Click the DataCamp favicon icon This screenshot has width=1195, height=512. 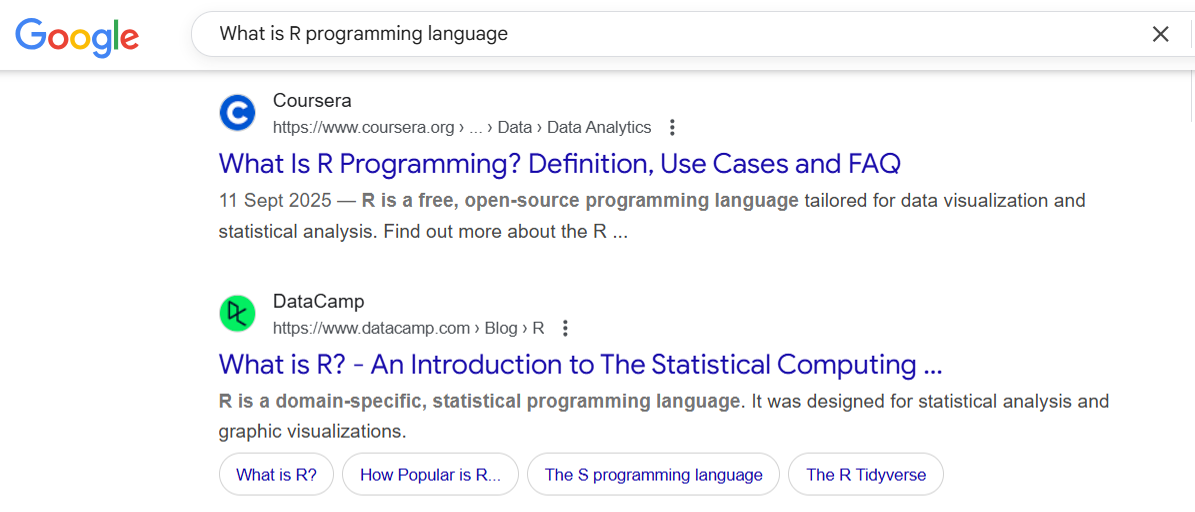click(238, 314)
